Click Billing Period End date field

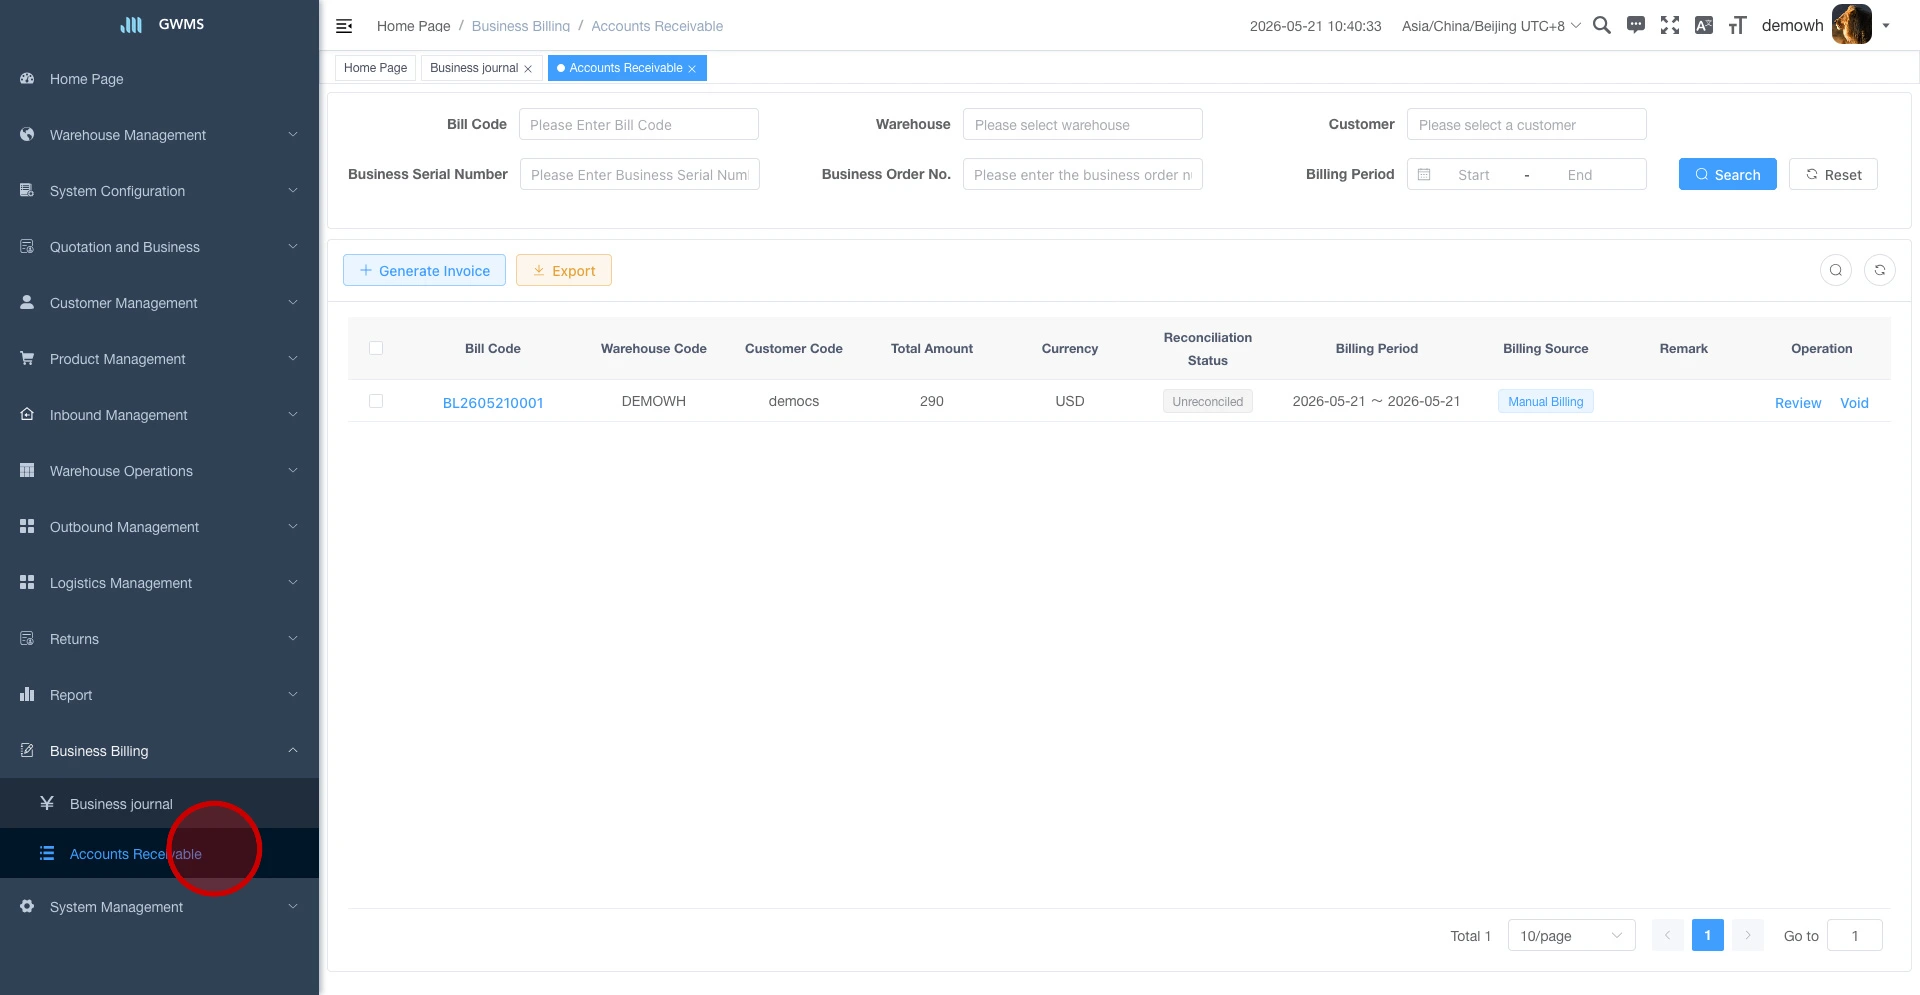pos(1580,175)
